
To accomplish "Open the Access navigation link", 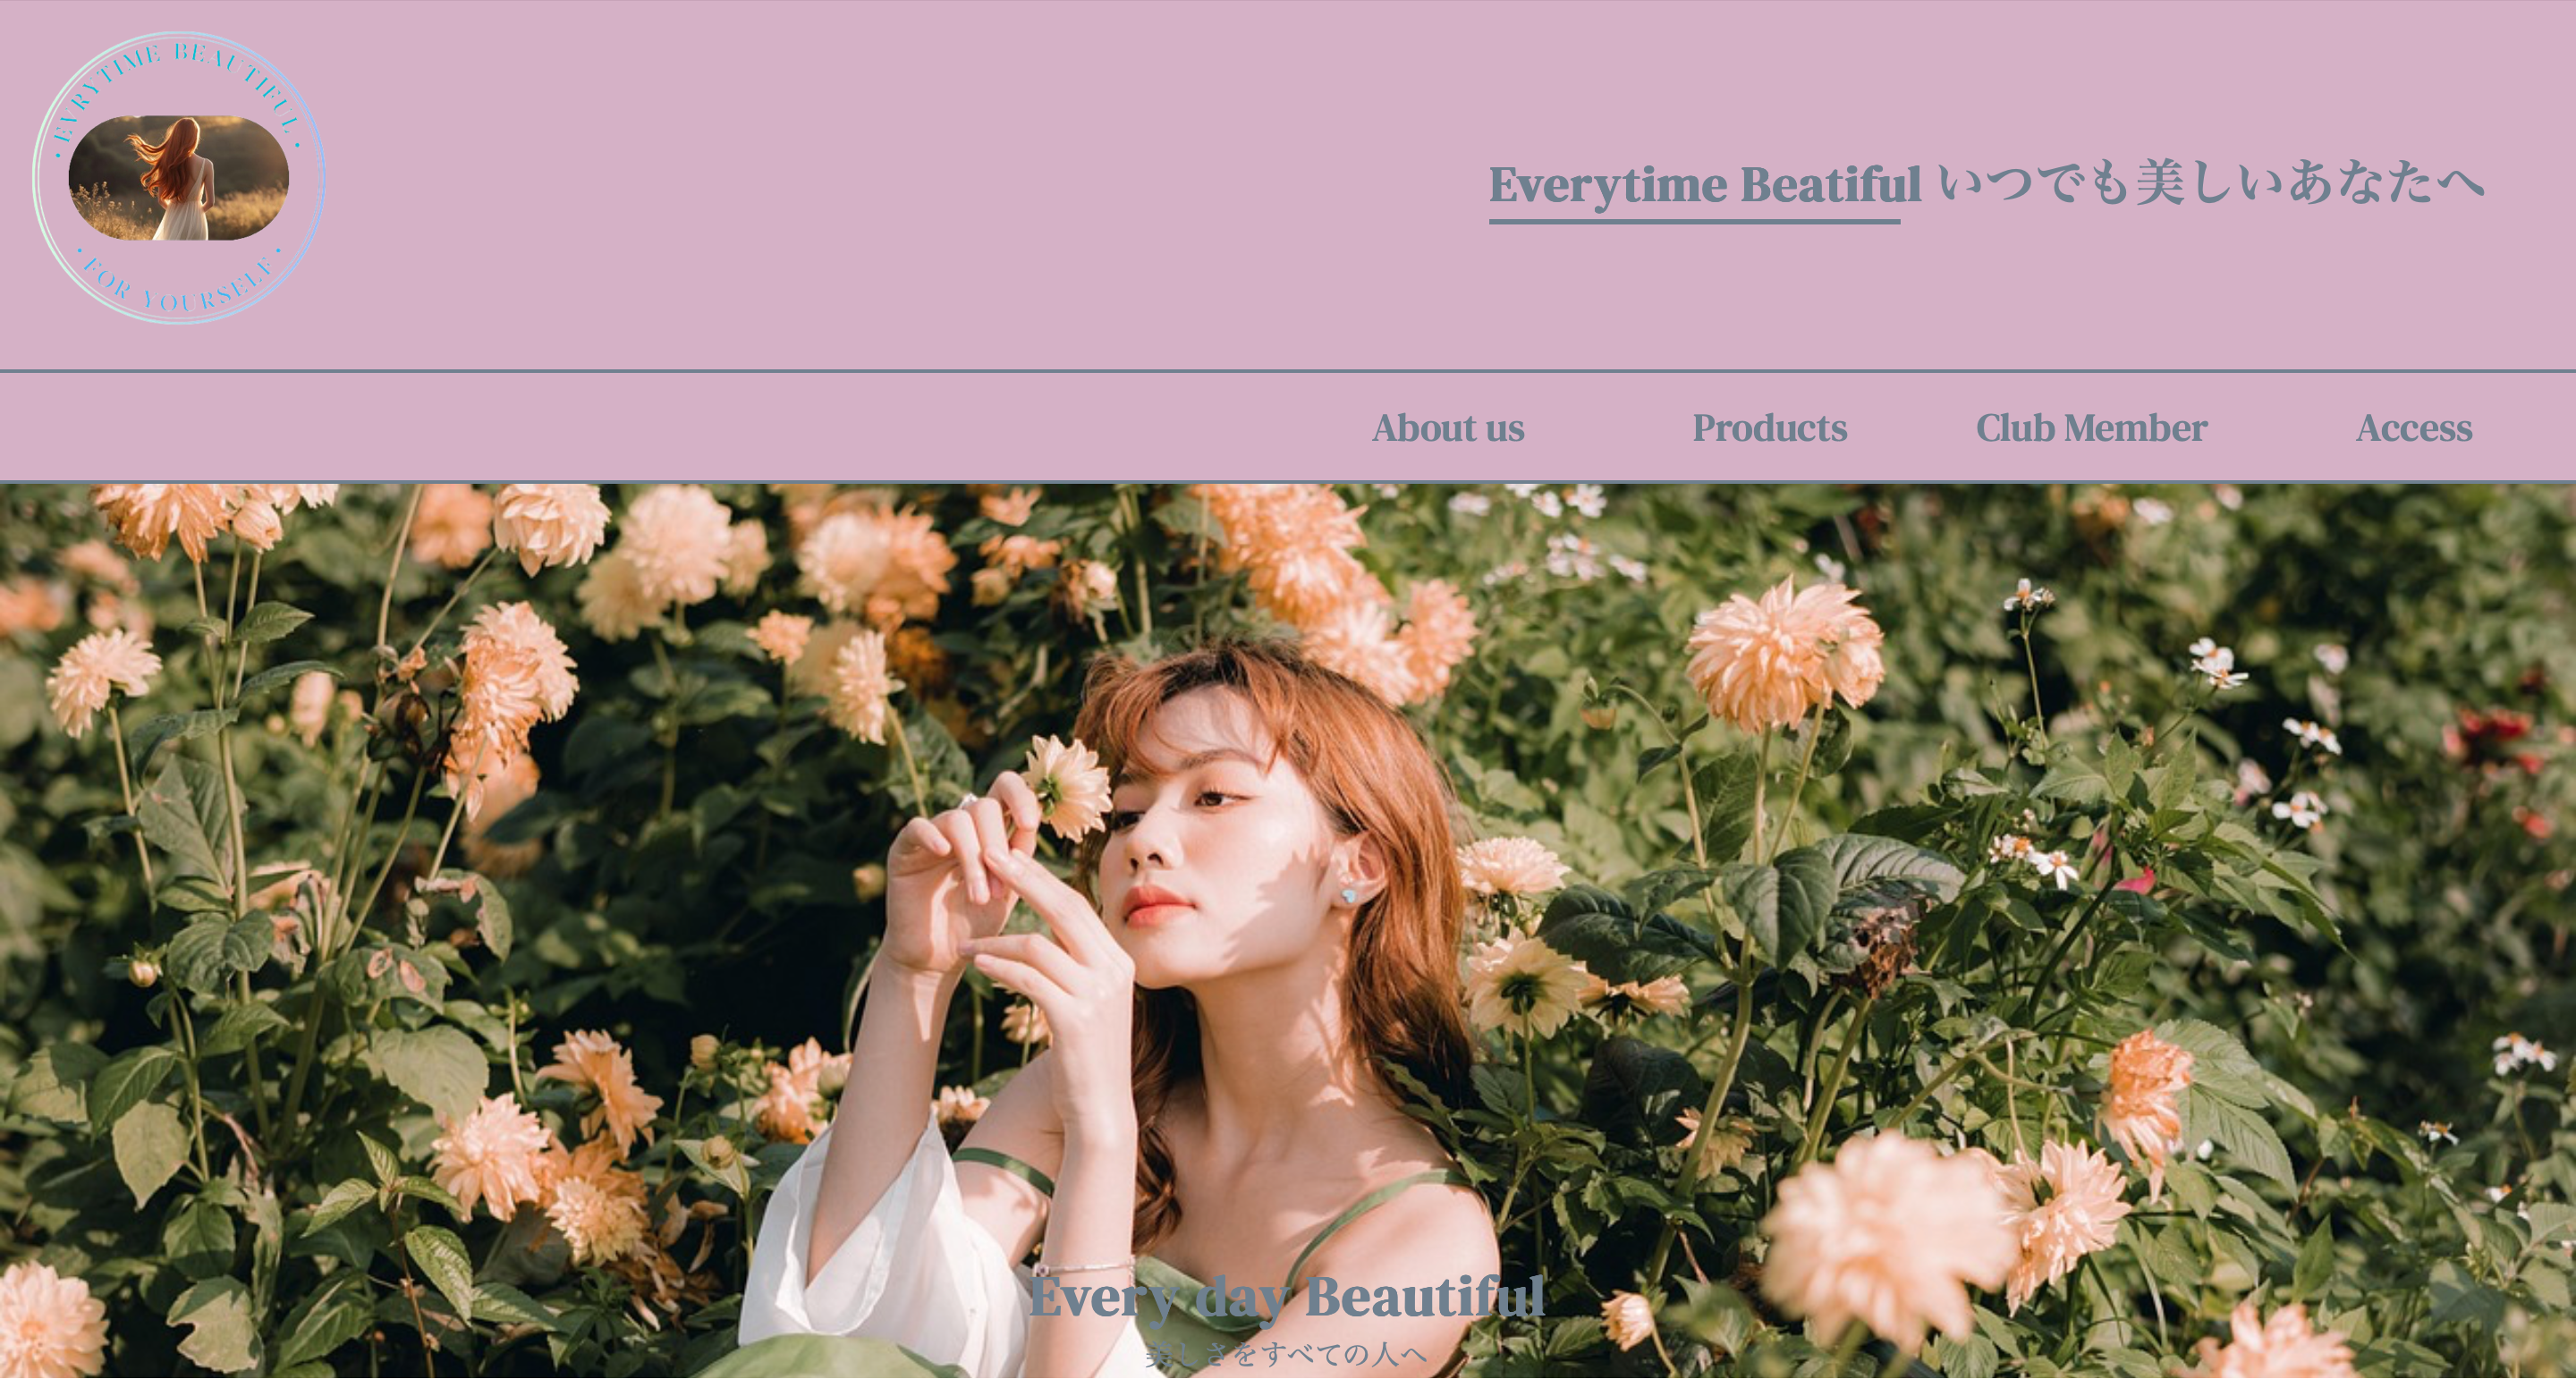I will click(x=2414, y=428).
